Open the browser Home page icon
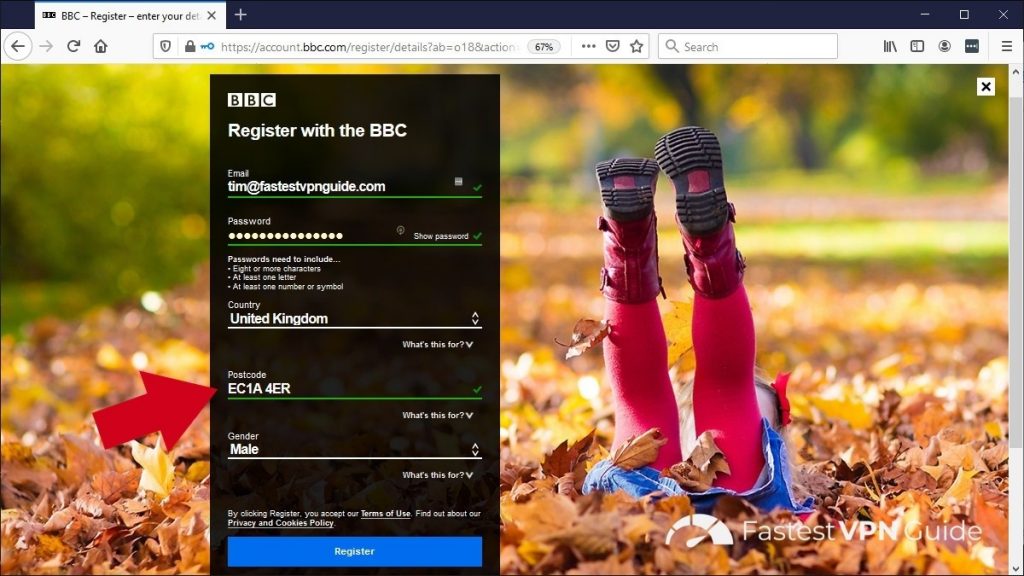Viewport: 1024px width, 576px height. click(x=101, y=46)
